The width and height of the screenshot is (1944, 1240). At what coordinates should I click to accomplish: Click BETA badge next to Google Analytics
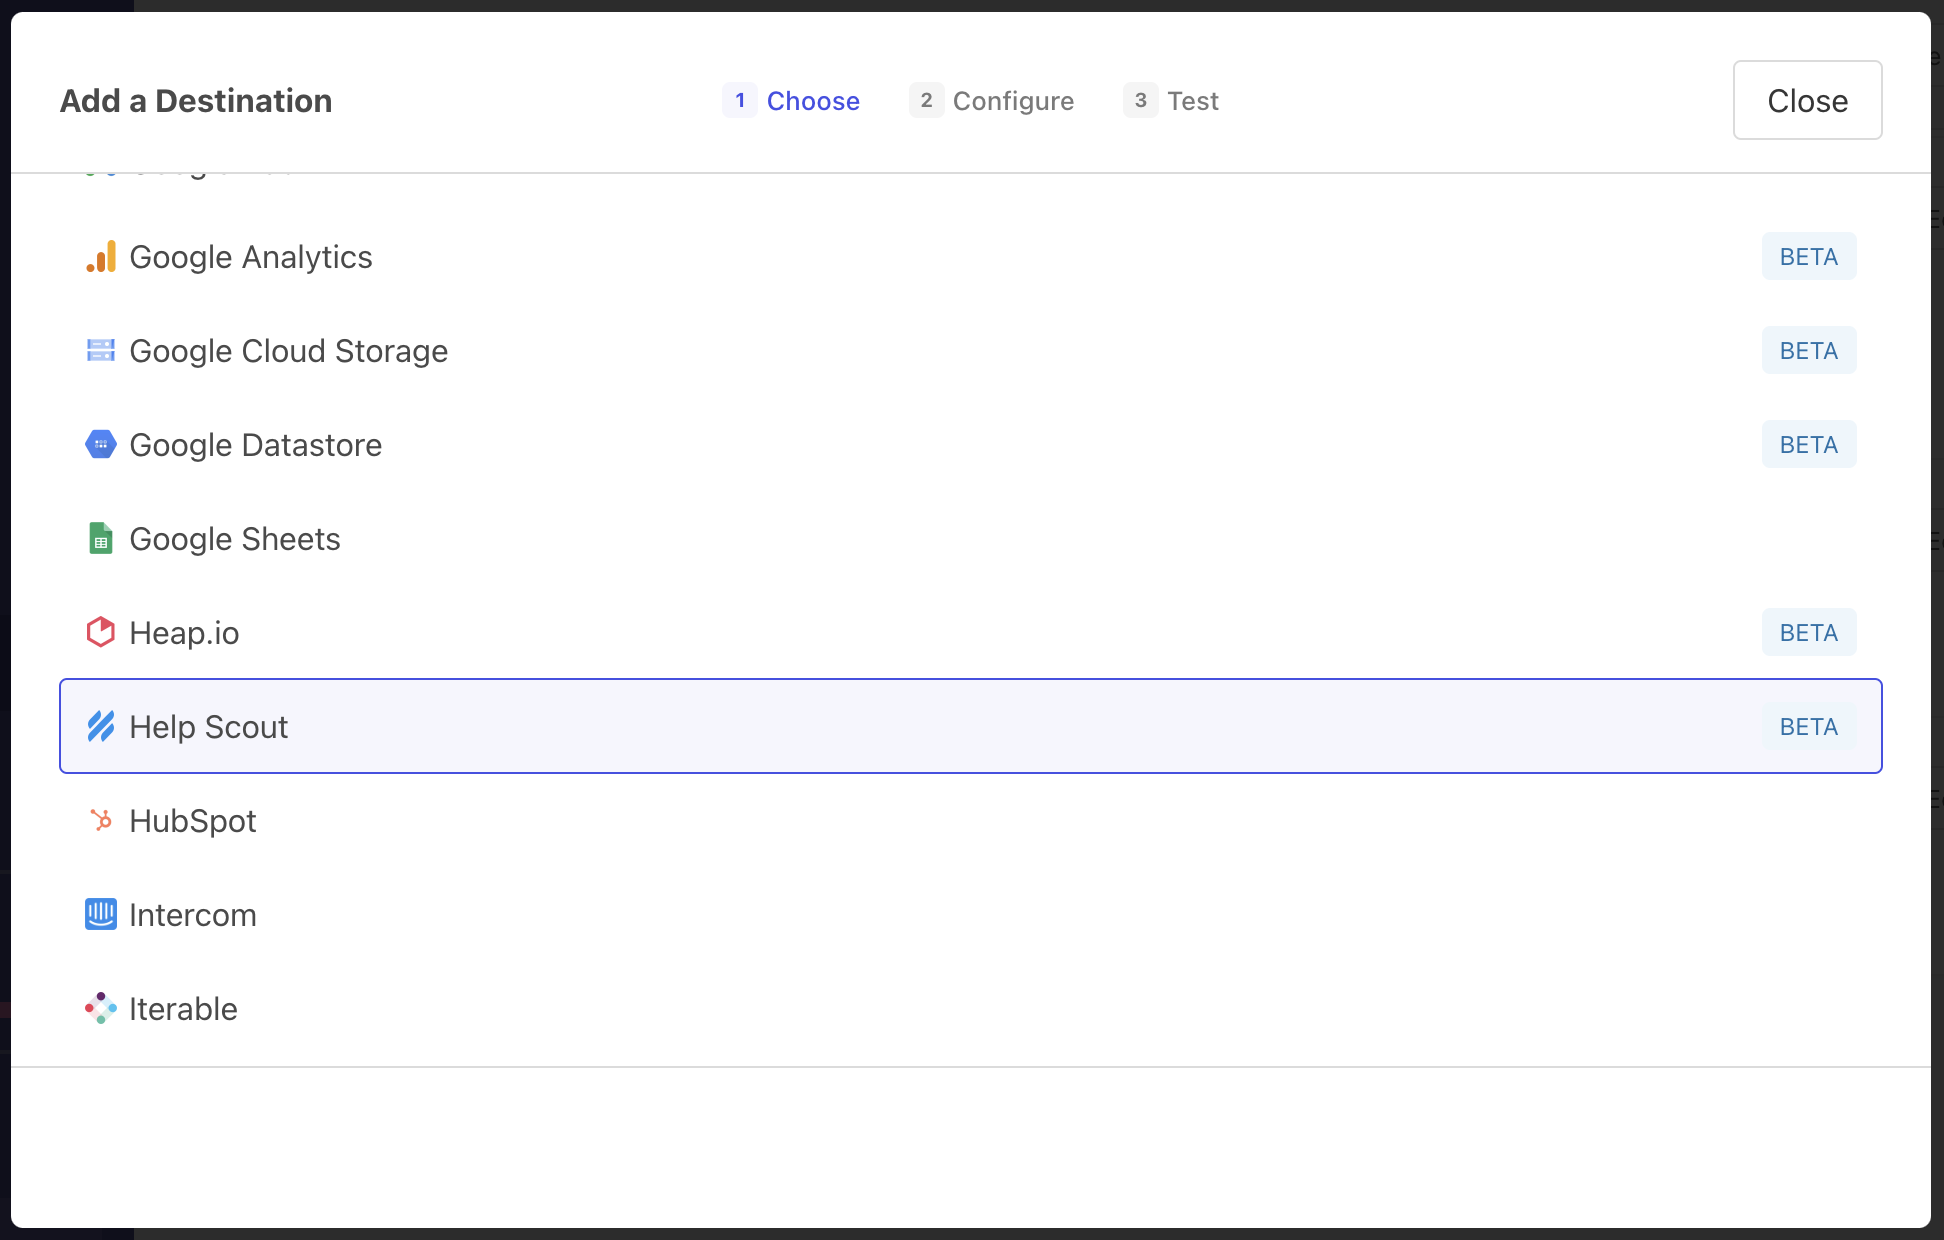pos(1808,257)
